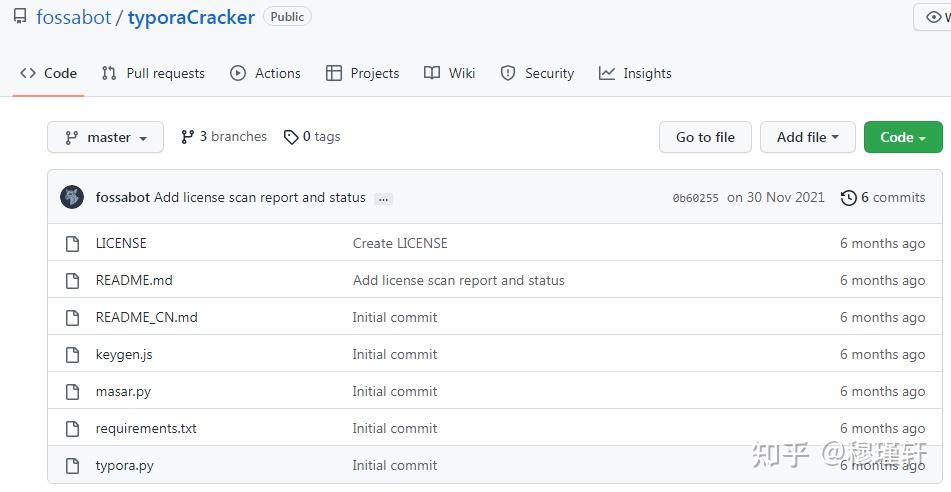Expand the green Code dropdown
Screen dimensions: 951x492
(902, 138)
